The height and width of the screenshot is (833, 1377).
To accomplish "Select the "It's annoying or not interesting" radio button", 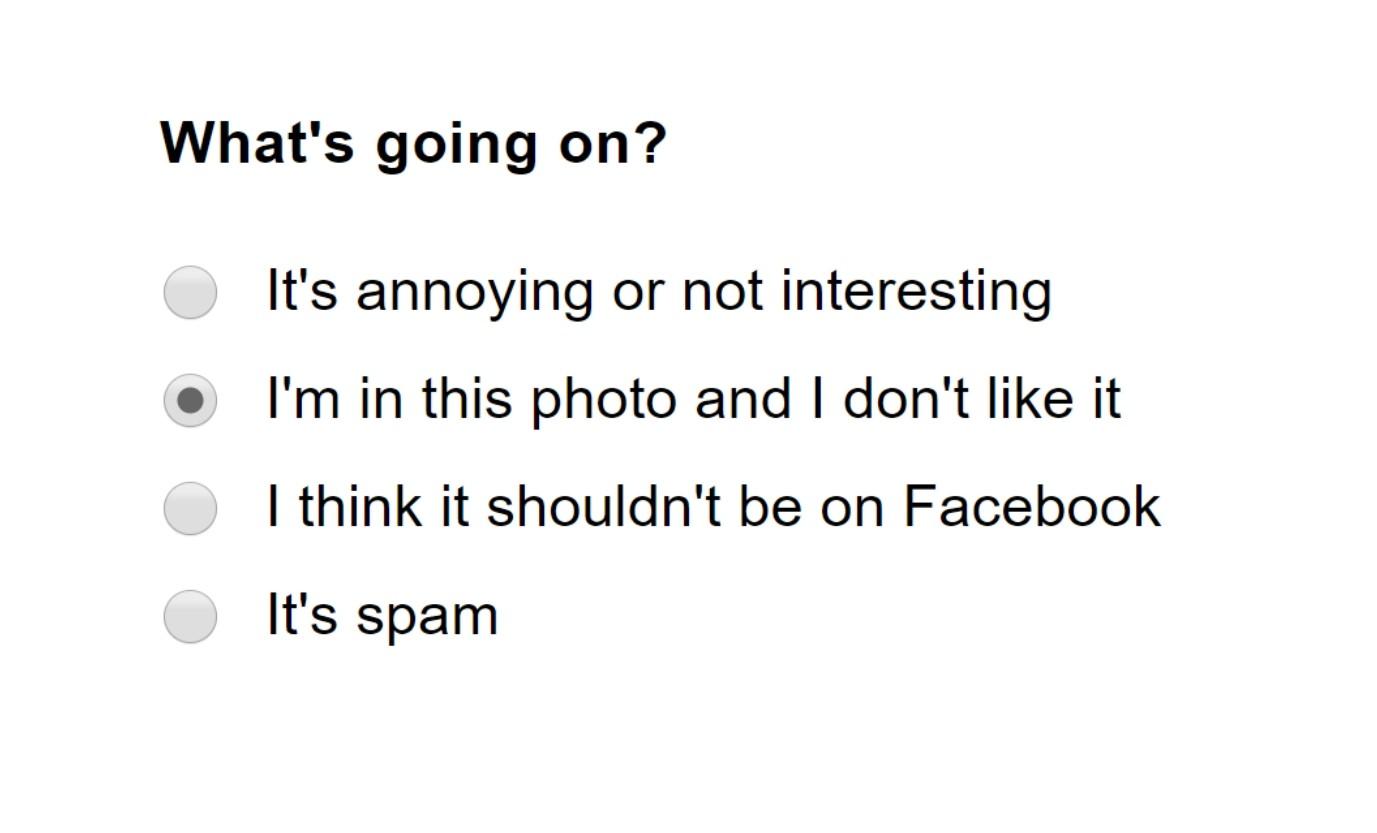I will click(190, 292).
